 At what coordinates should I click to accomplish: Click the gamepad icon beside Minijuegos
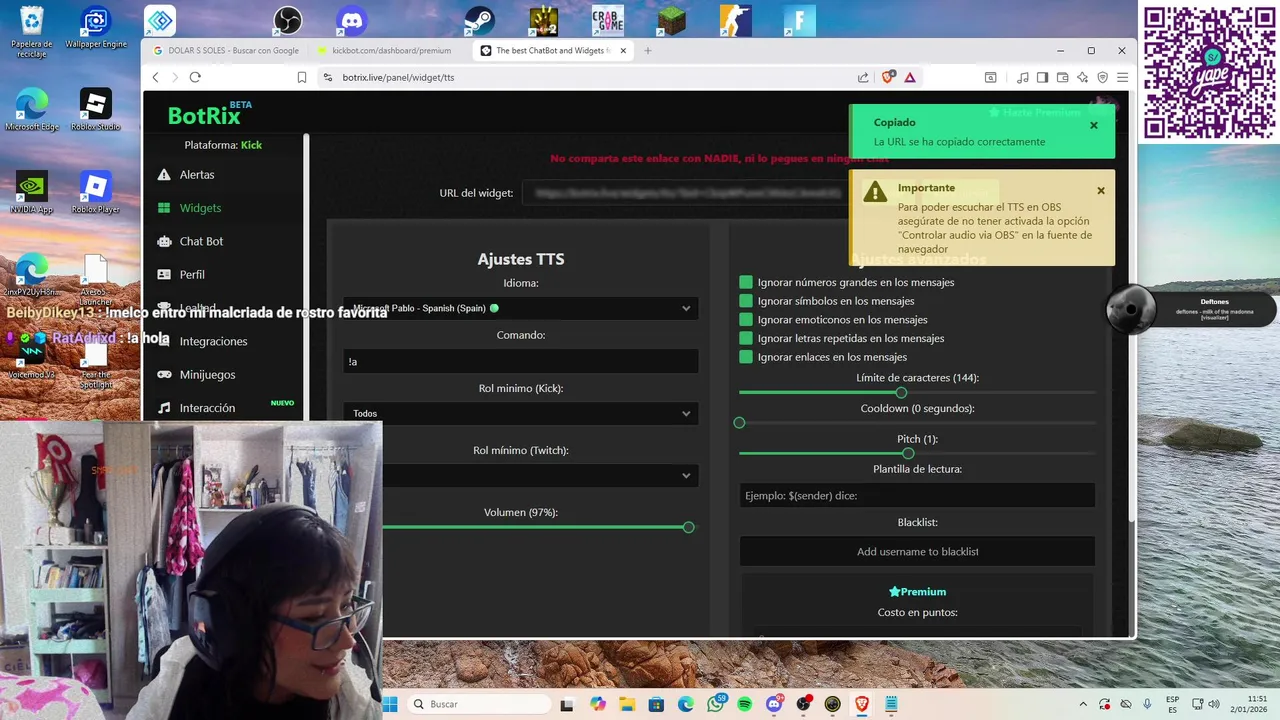[164, 375]
